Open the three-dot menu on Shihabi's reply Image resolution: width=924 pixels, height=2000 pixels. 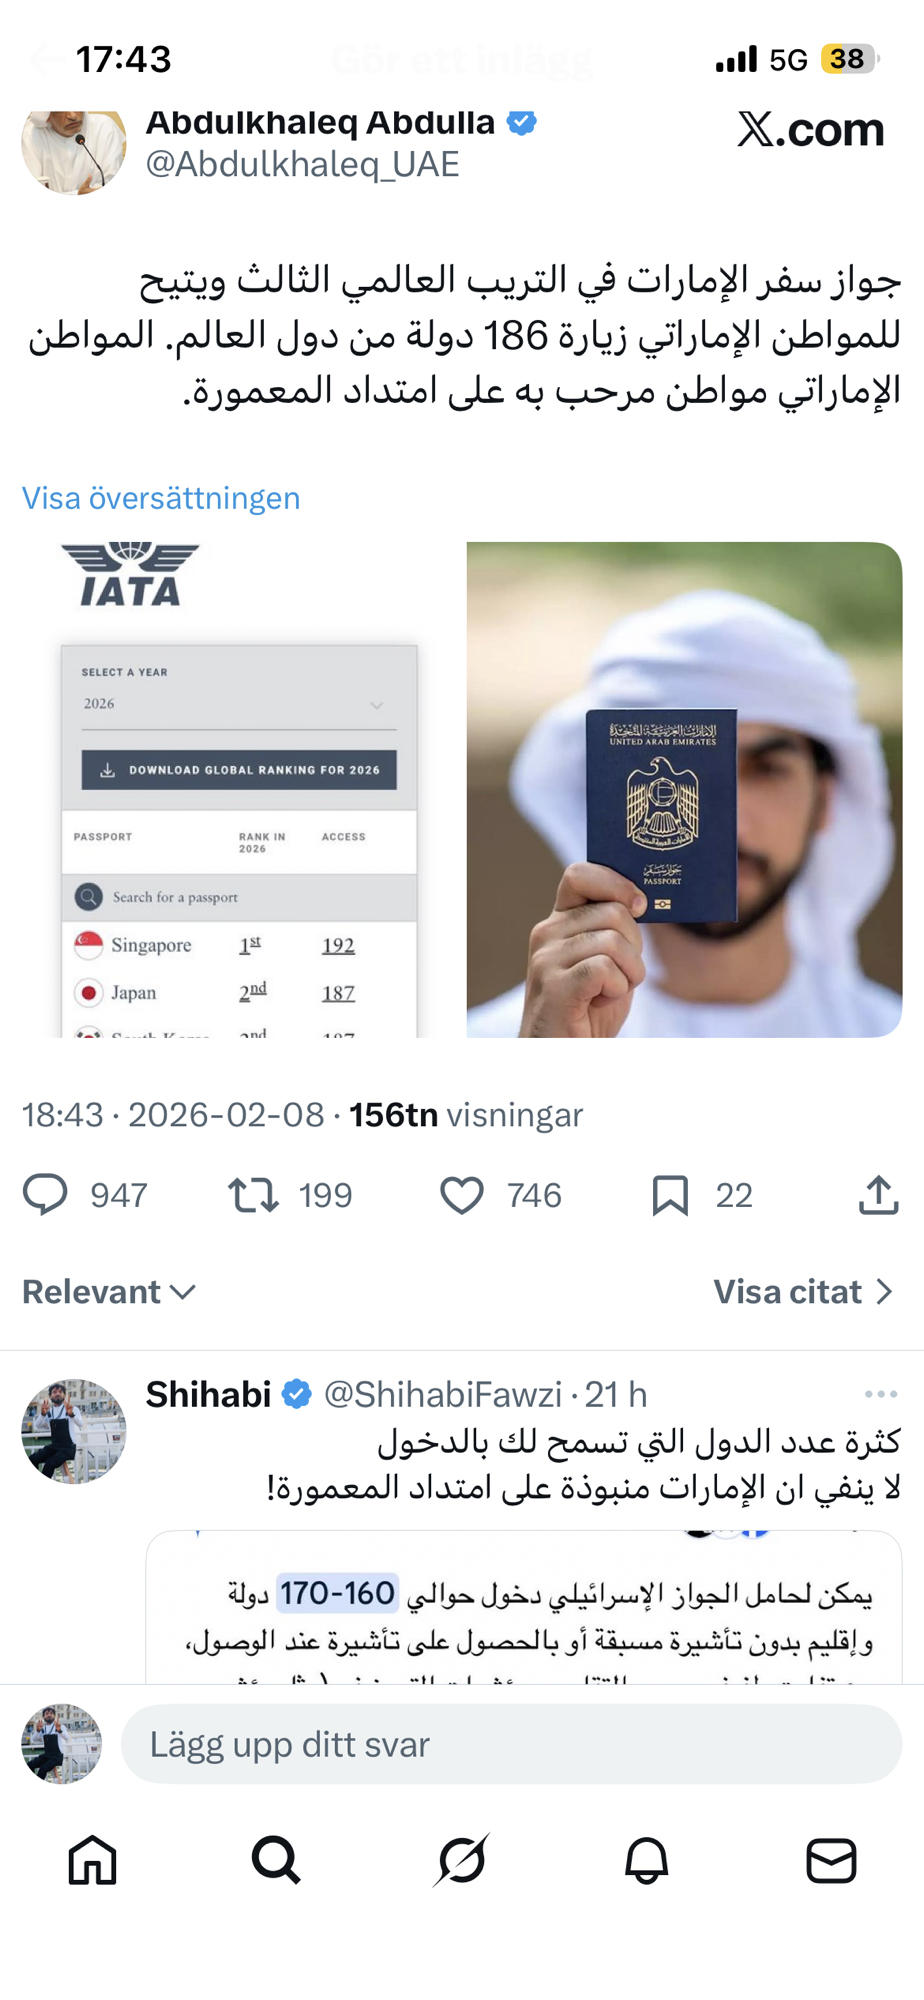pos(880,1394)
